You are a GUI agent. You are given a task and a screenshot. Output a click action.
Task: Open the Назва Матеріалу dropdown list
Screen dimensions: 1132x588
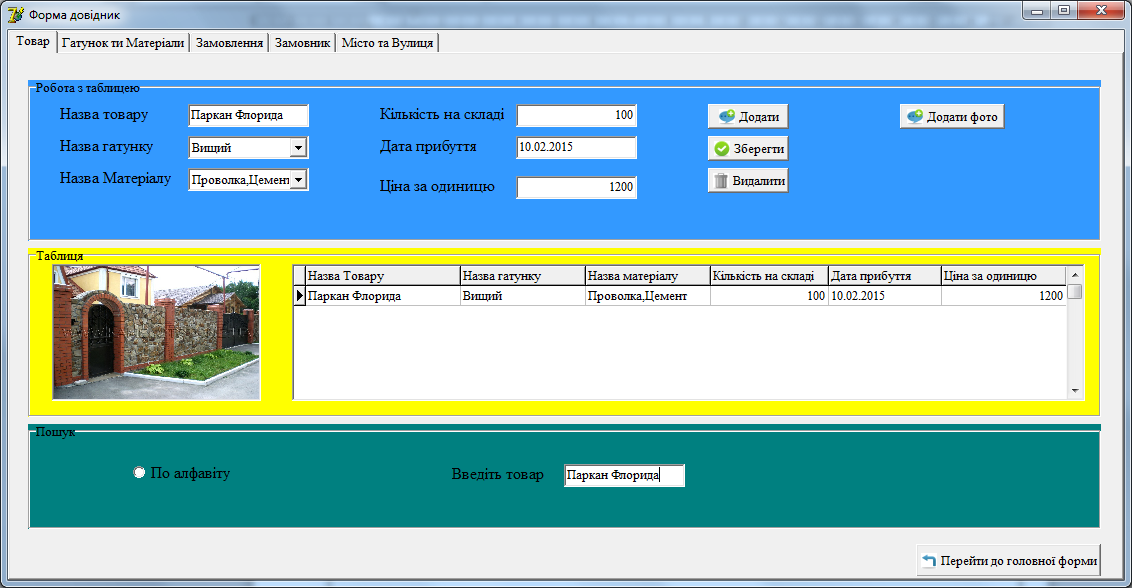pyautogui.click(x=298, y=180)
